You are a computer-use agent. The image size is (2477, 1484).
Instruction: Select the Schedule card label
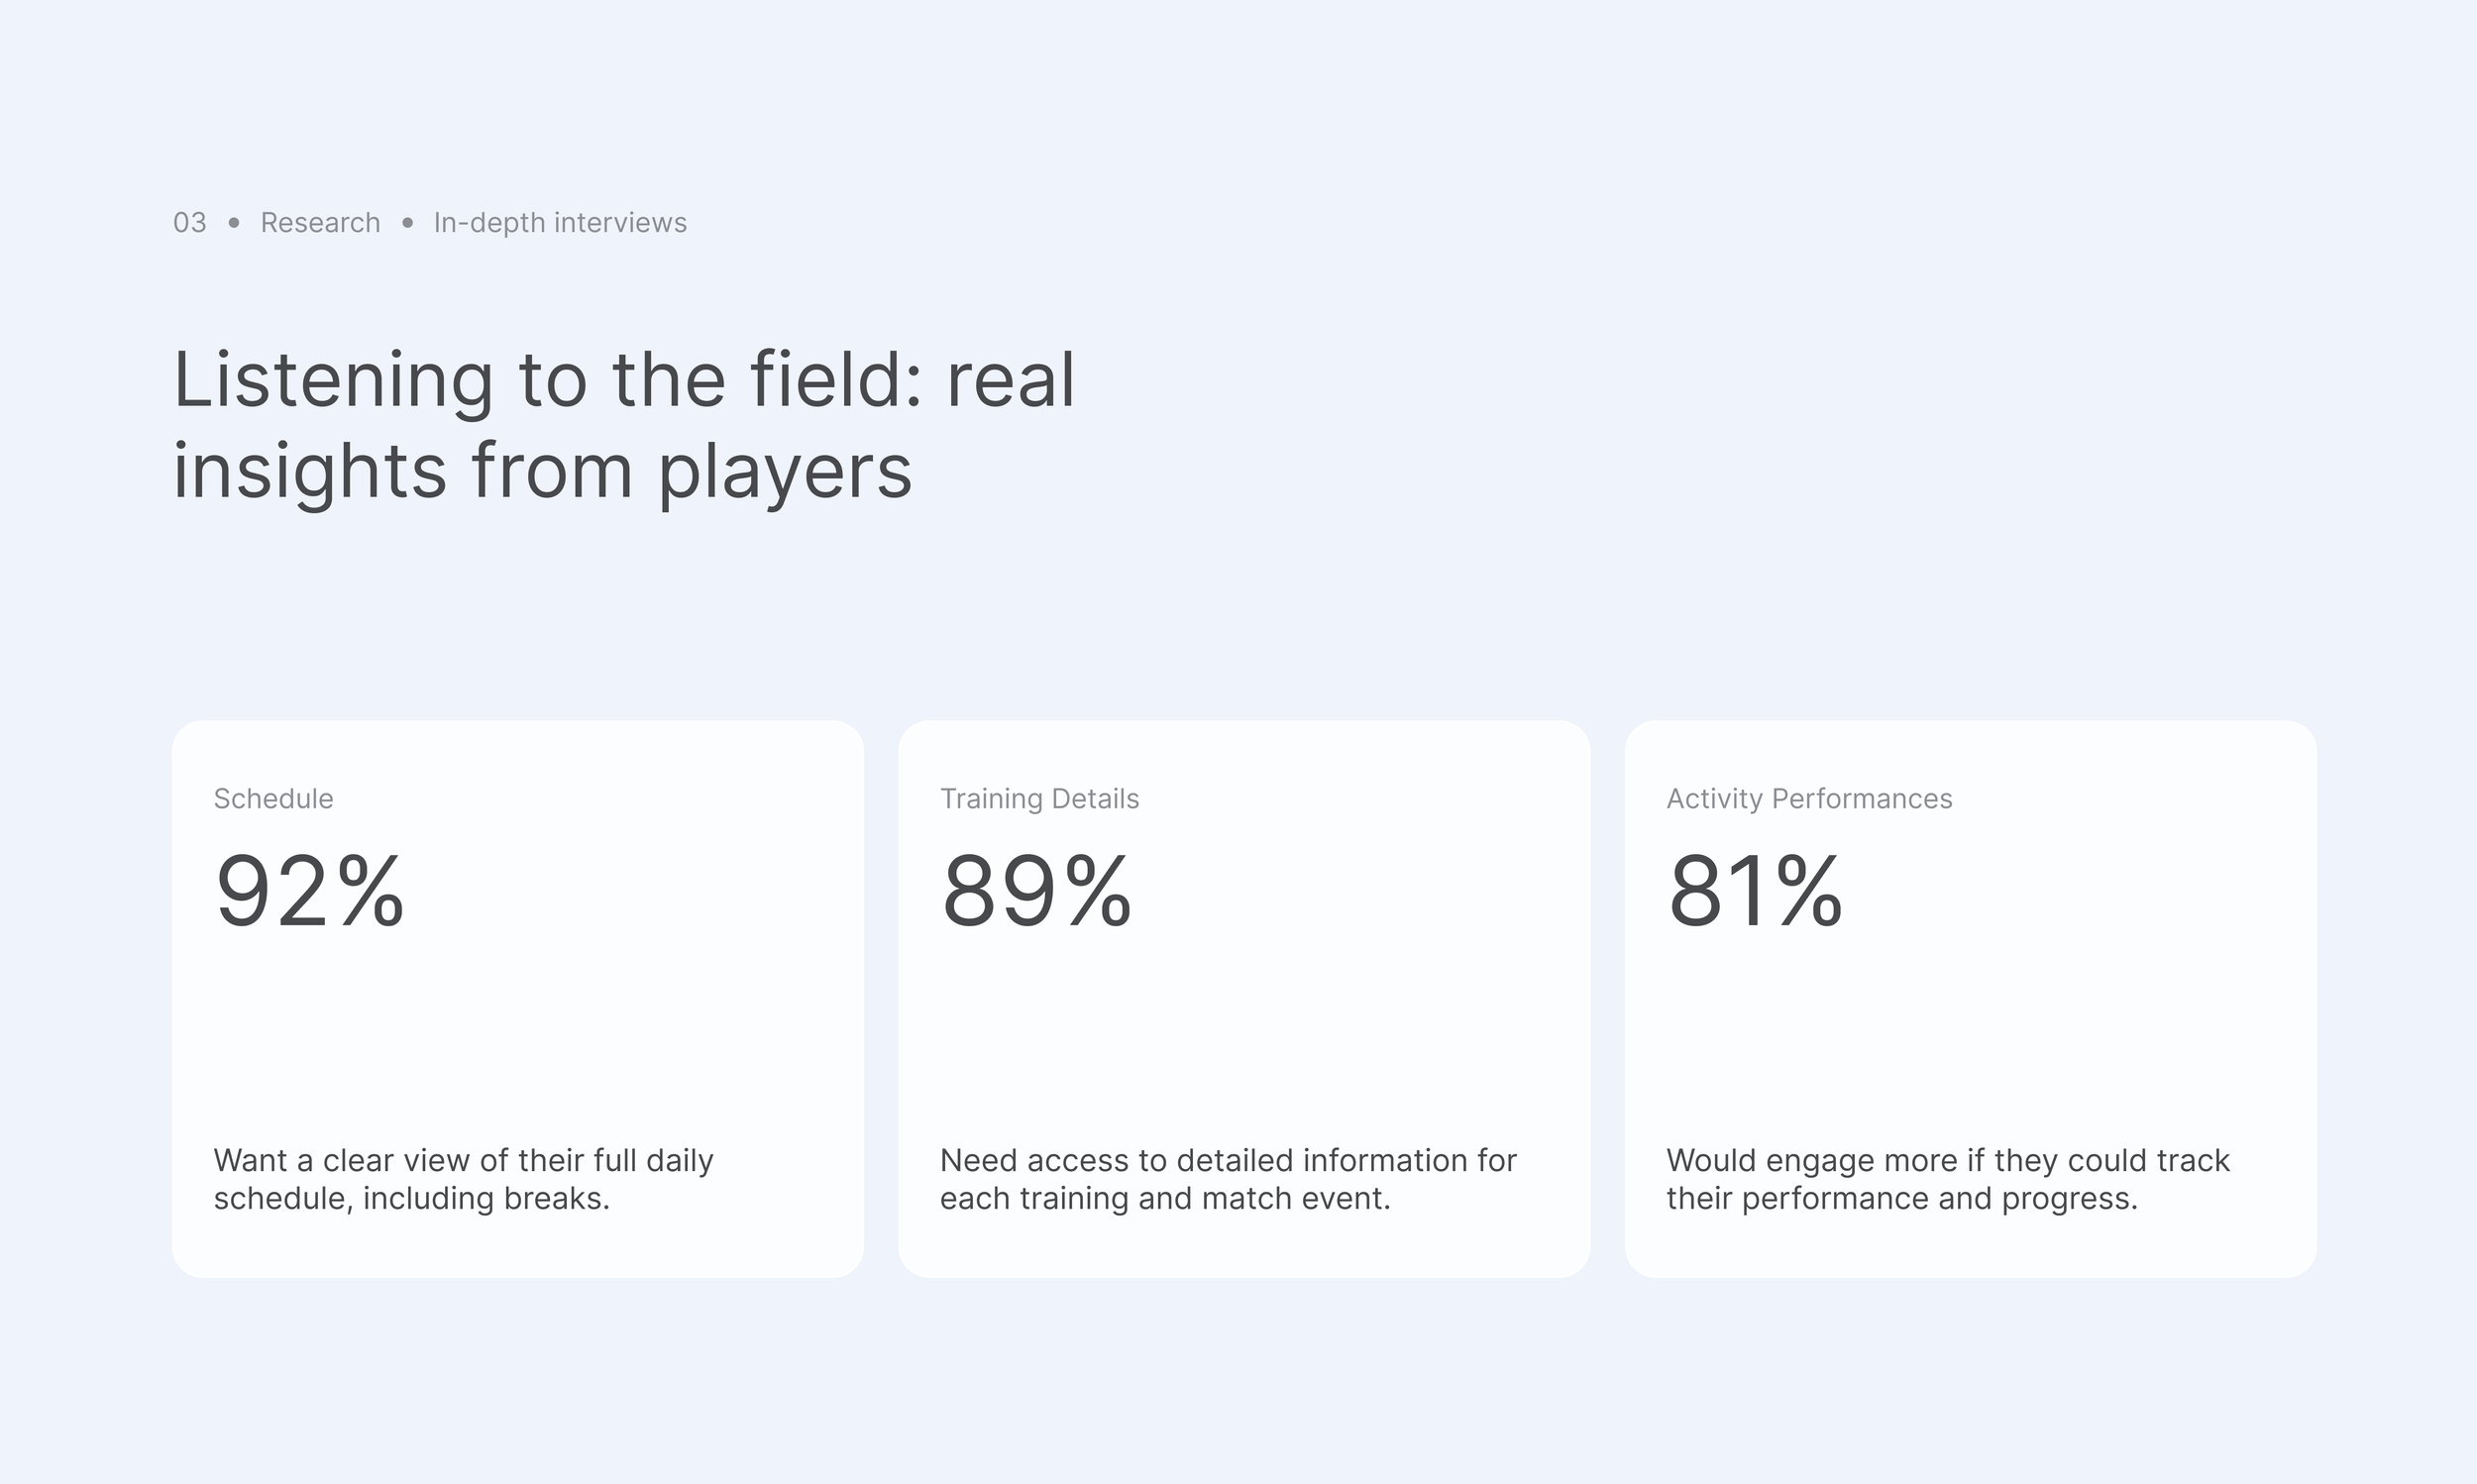pos(273,799)
